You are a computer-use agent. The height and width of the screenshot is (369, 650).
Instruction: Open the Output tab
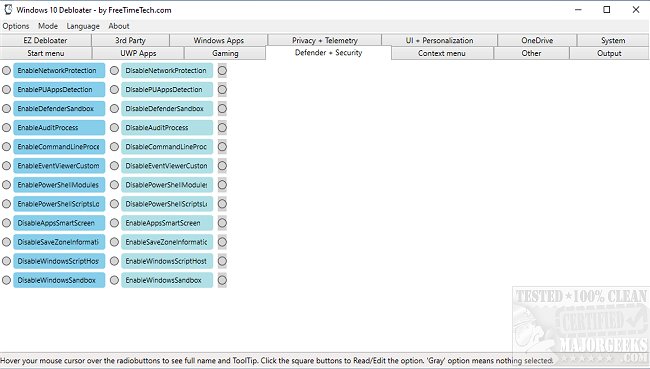609,53
